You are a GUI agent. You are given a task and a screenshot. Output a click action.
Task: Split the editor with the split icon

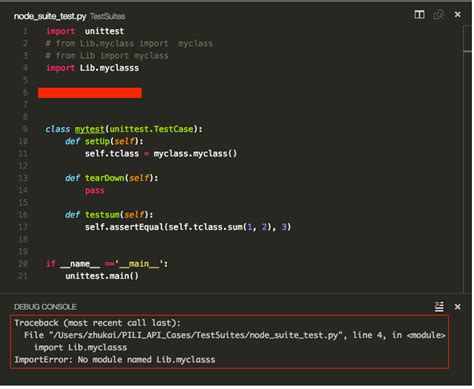pyautogui.click(x=419, y=15)
